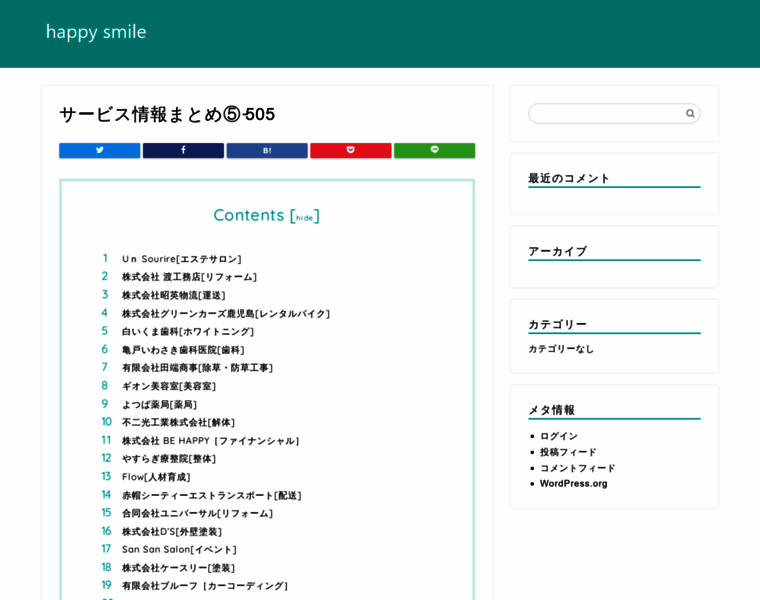Visit the WordPress.org link

(573, 484)
